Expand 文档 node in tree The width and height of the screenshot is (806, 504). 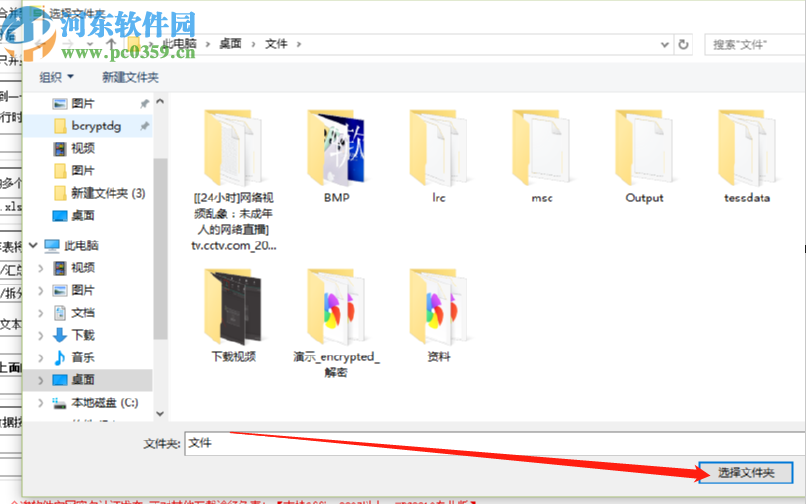point(41,313)
